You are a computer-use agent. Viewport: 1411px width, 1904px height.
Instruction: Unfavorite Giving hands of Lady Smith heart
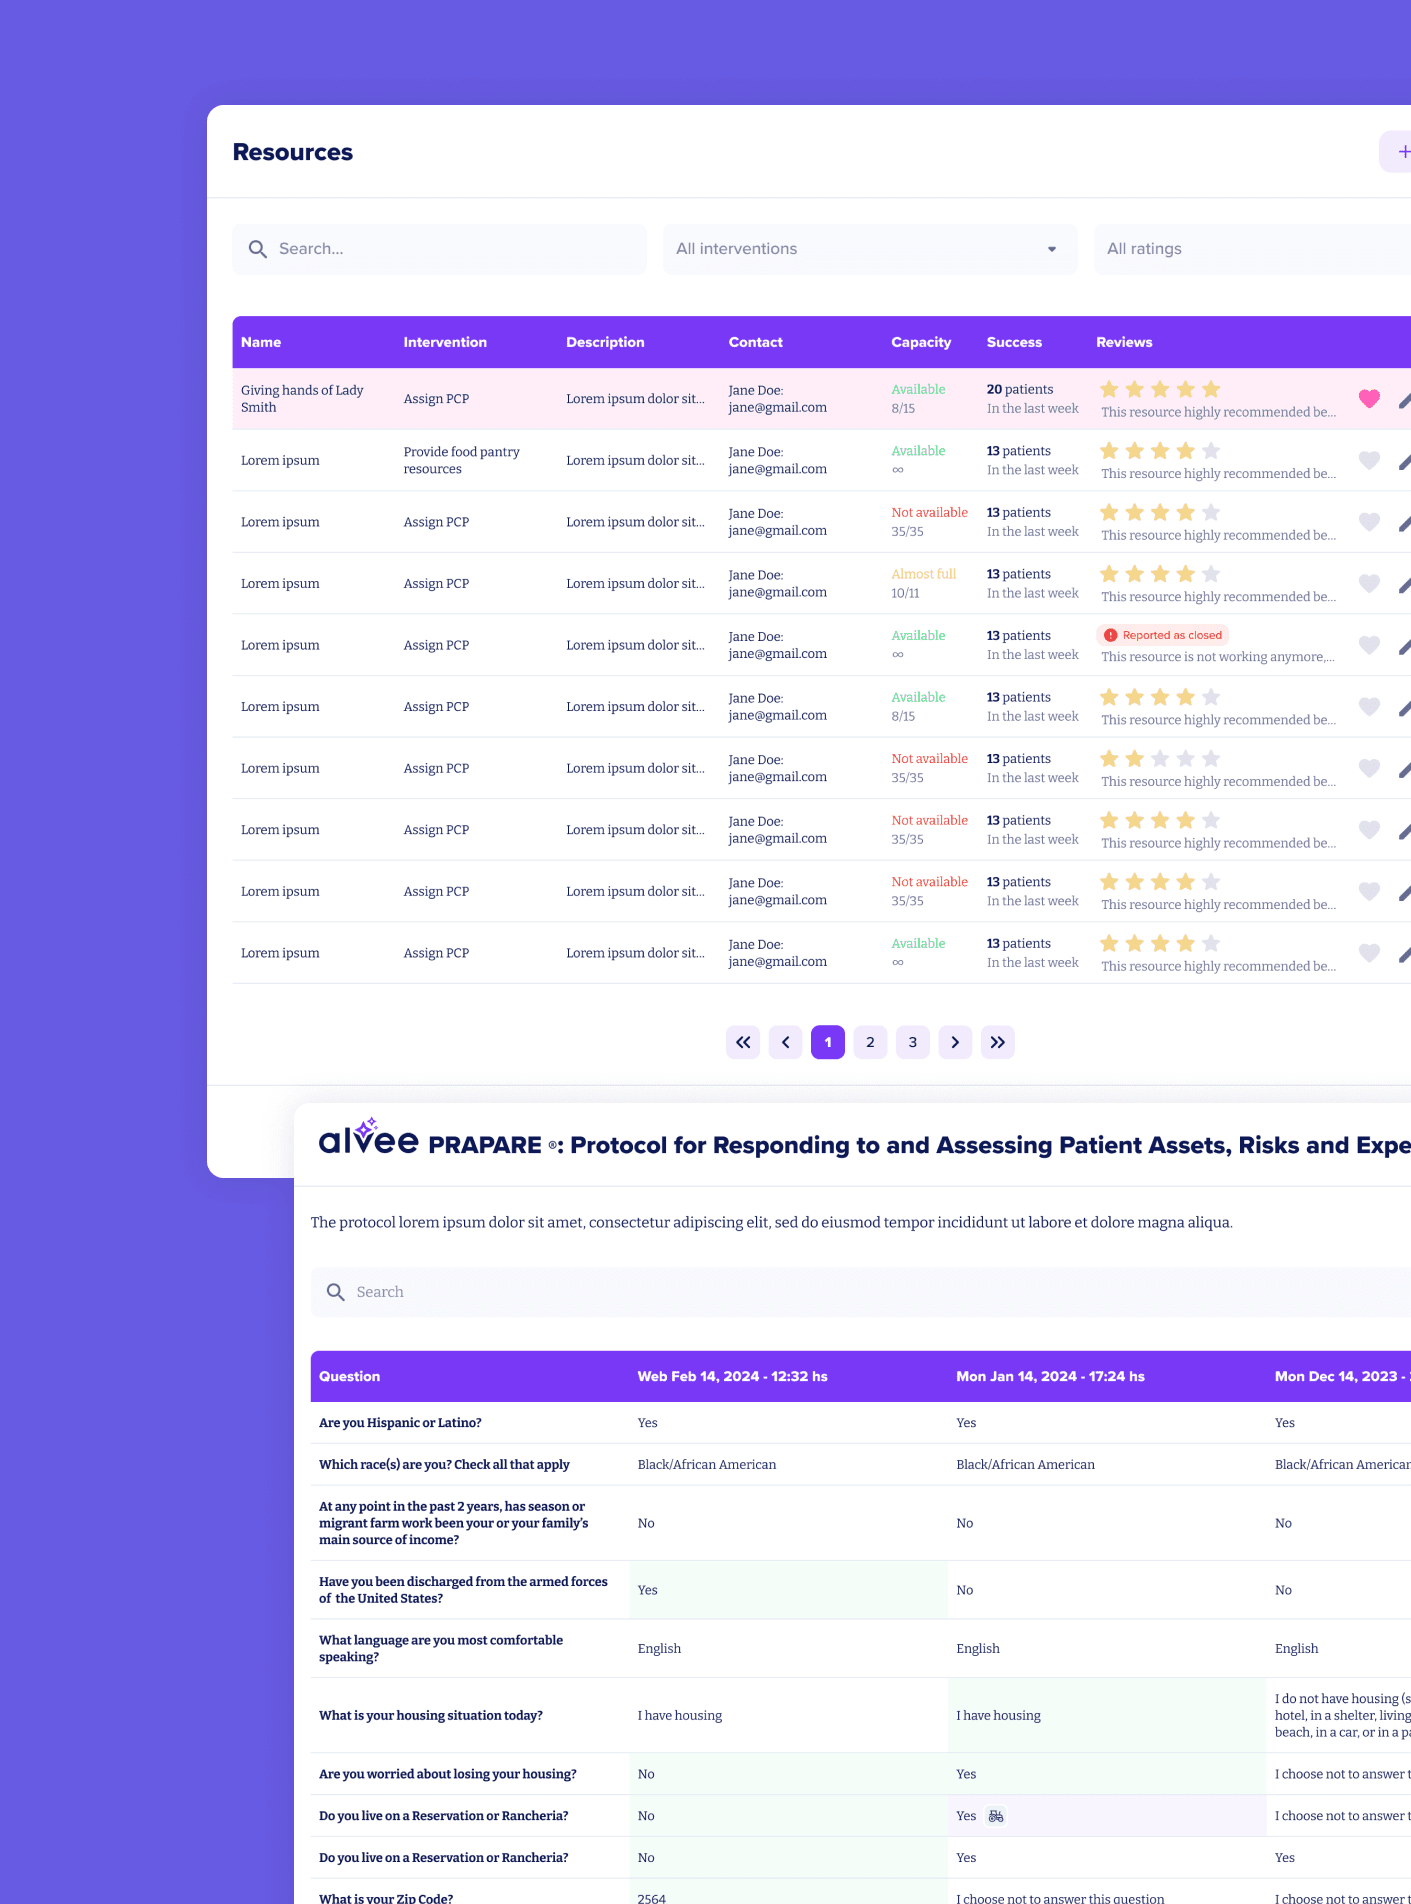(1369, 399)
